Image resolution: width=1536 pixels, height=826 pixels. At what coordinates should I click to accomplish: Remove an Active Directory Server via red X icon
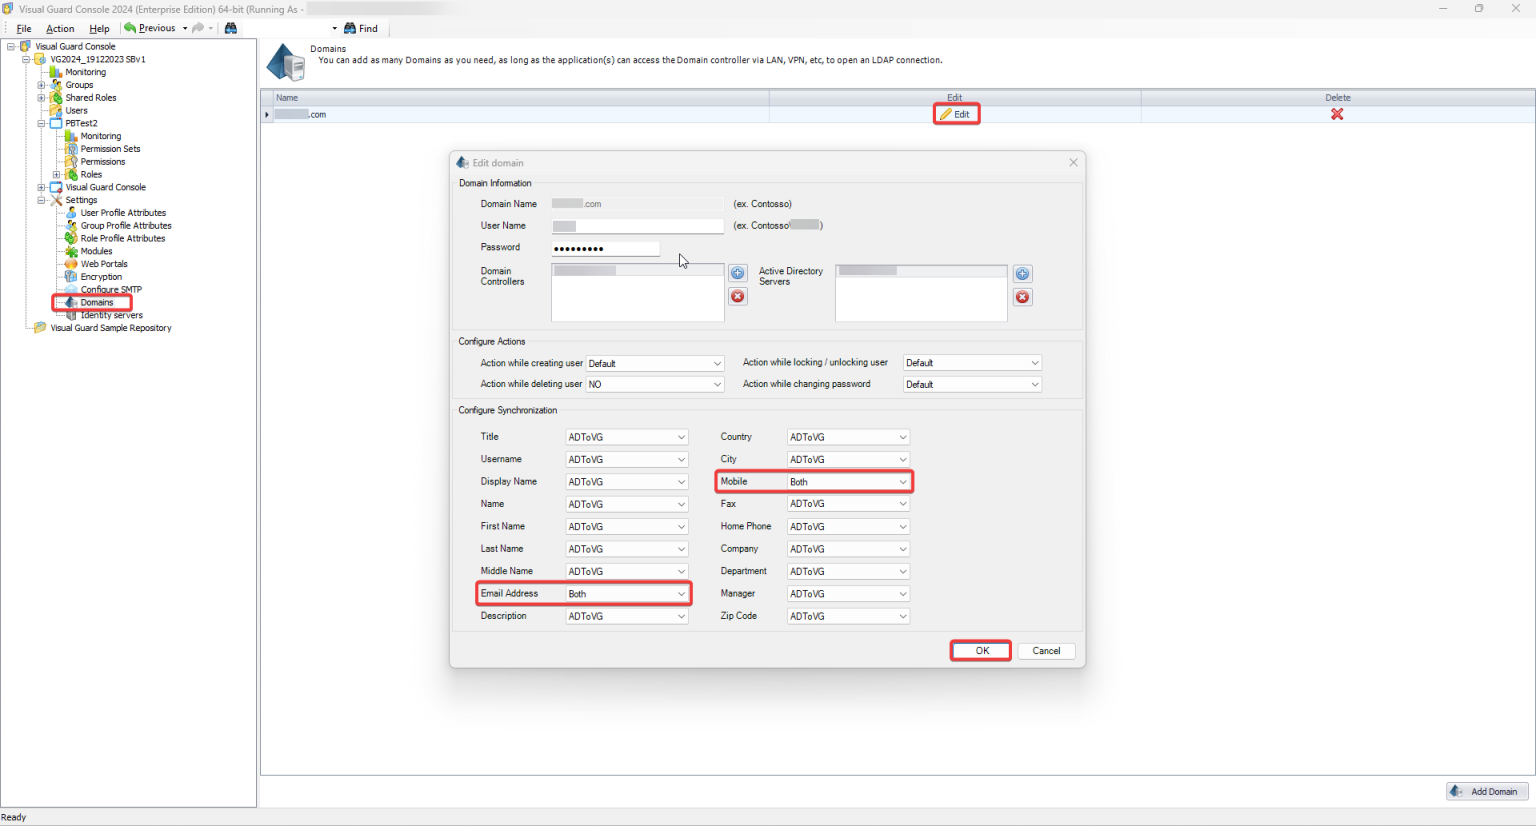pos(1022,296)
